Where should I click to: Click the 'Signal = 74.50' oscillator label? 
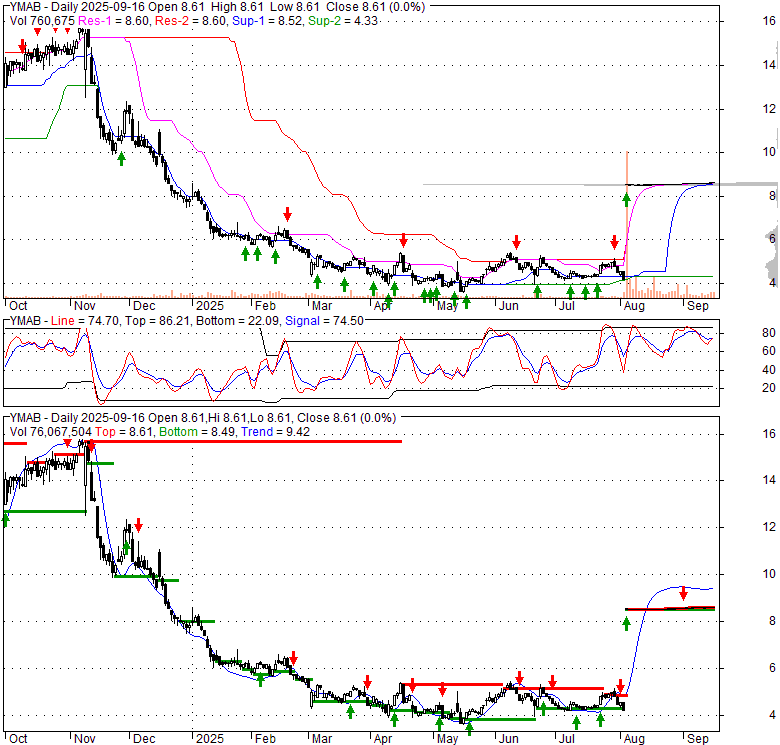(x=324, y=321)
